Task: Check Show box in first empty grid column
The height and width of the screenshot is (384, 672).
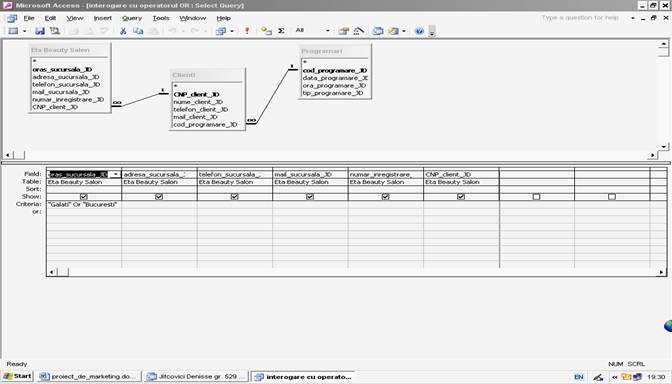Action: pos(536,196)
